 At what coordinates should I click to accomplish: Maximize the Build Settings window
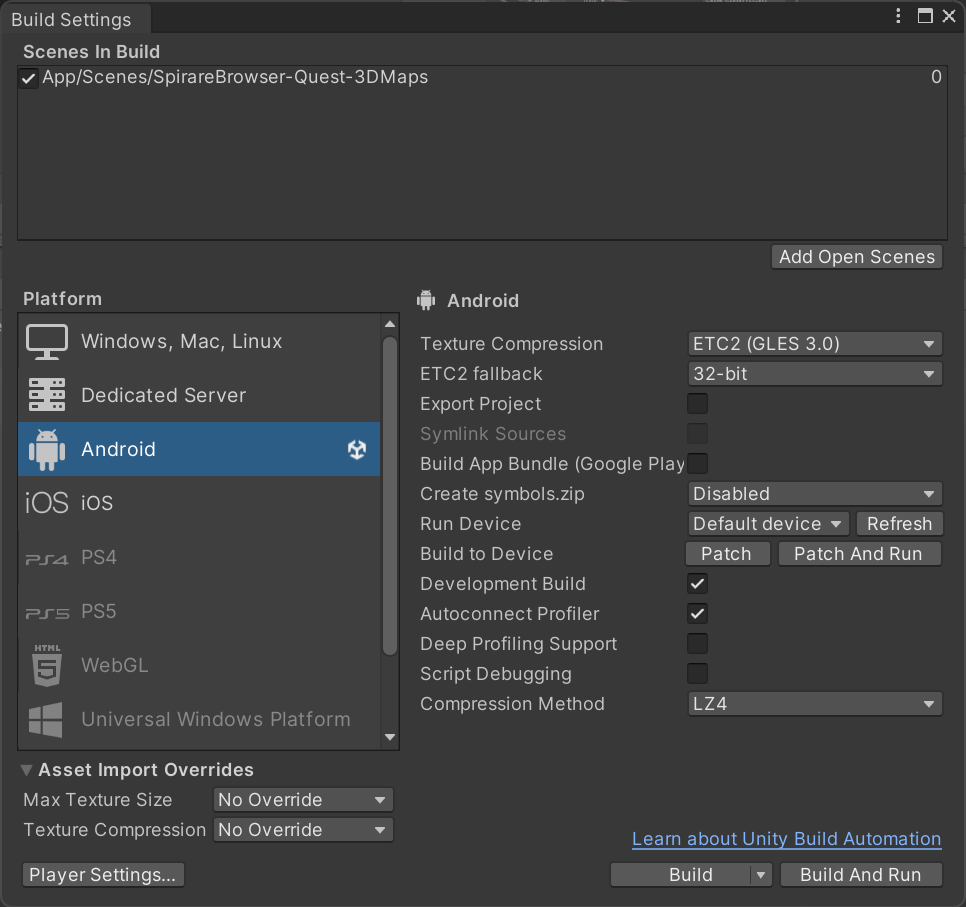coord(925,16)
